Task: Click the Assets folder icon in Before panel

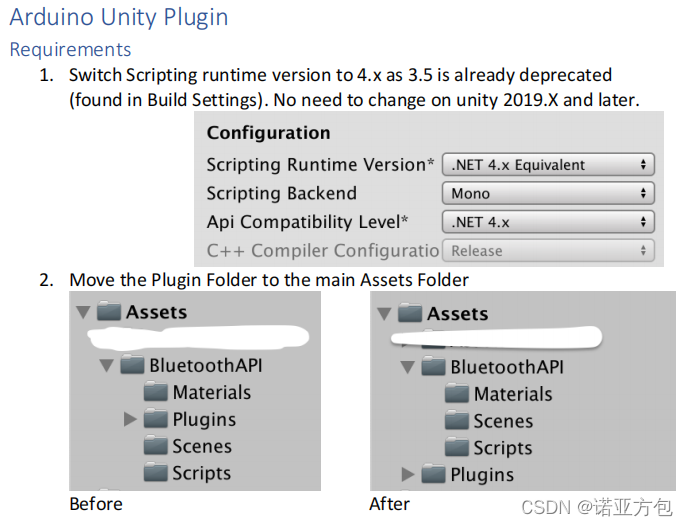Action: (x=109, y=311)
